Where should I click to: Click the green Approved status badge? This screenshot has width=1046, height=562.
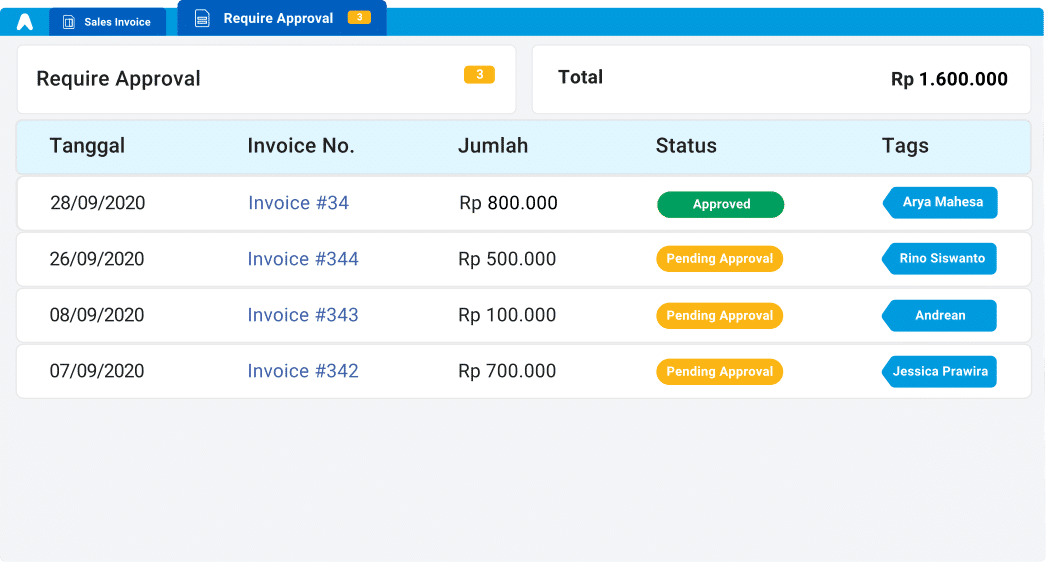[x=720, y=204]
